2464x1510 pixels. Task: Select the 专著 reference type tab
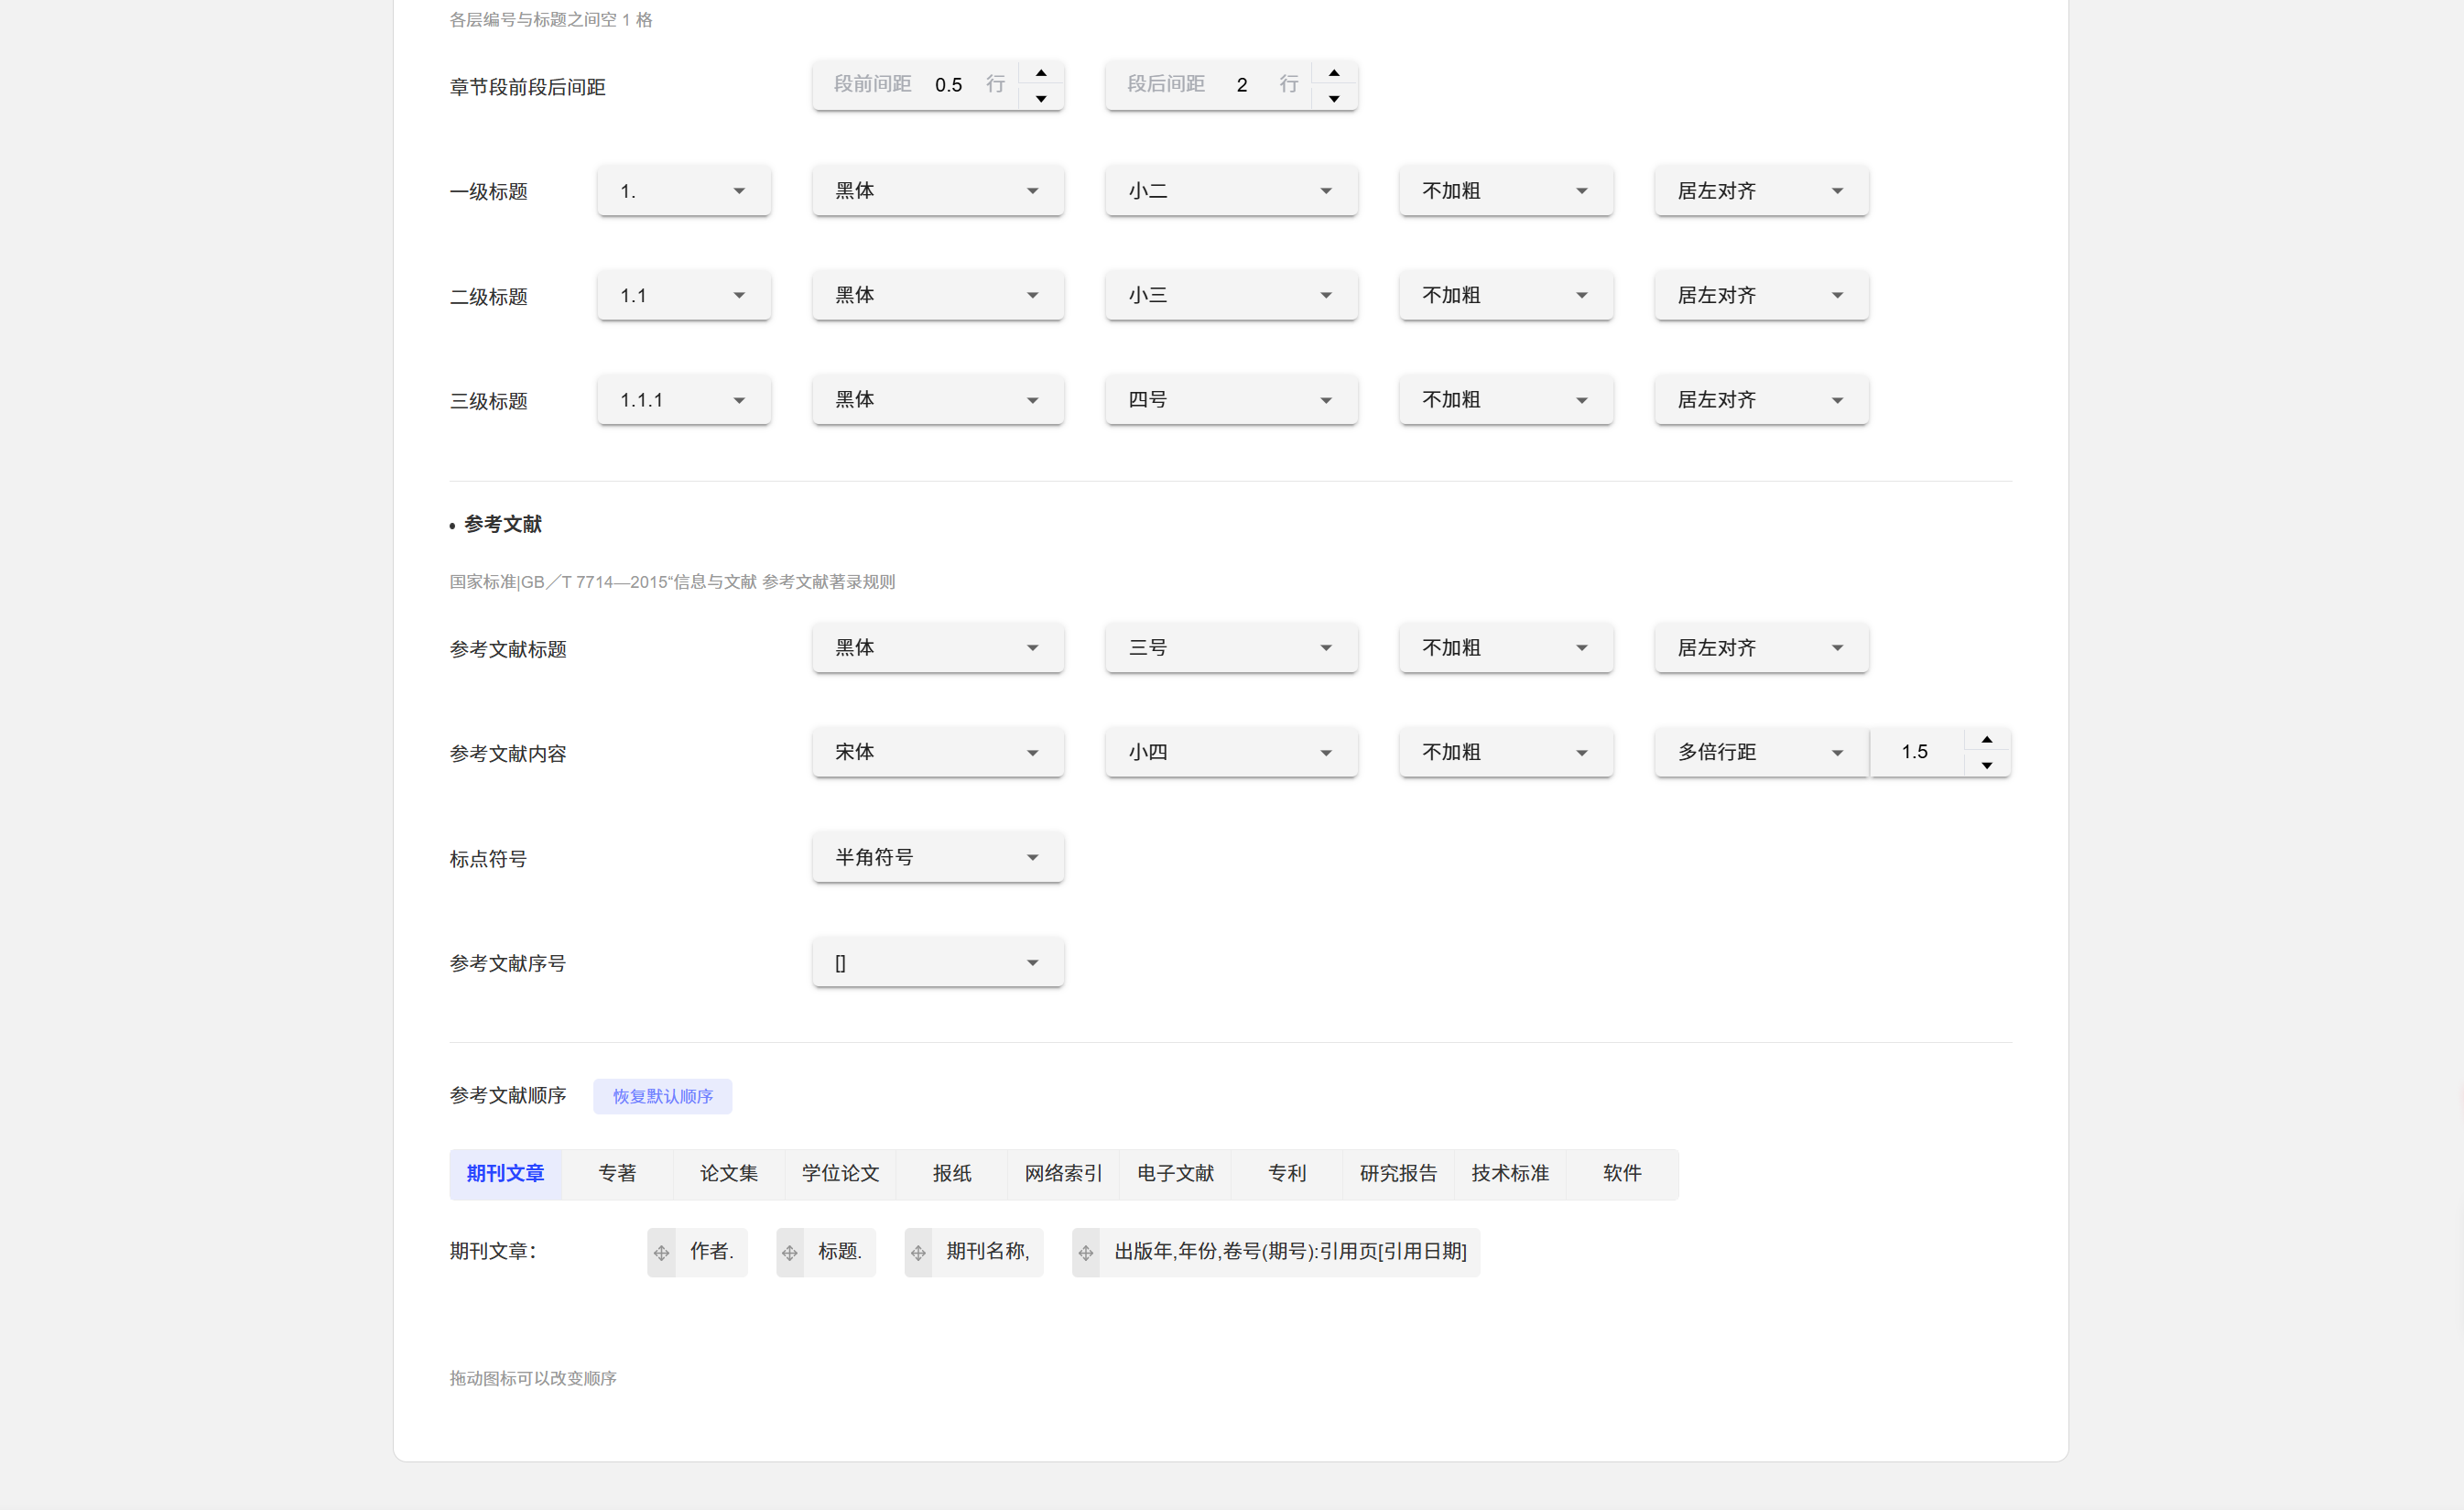click(617, 1173)
